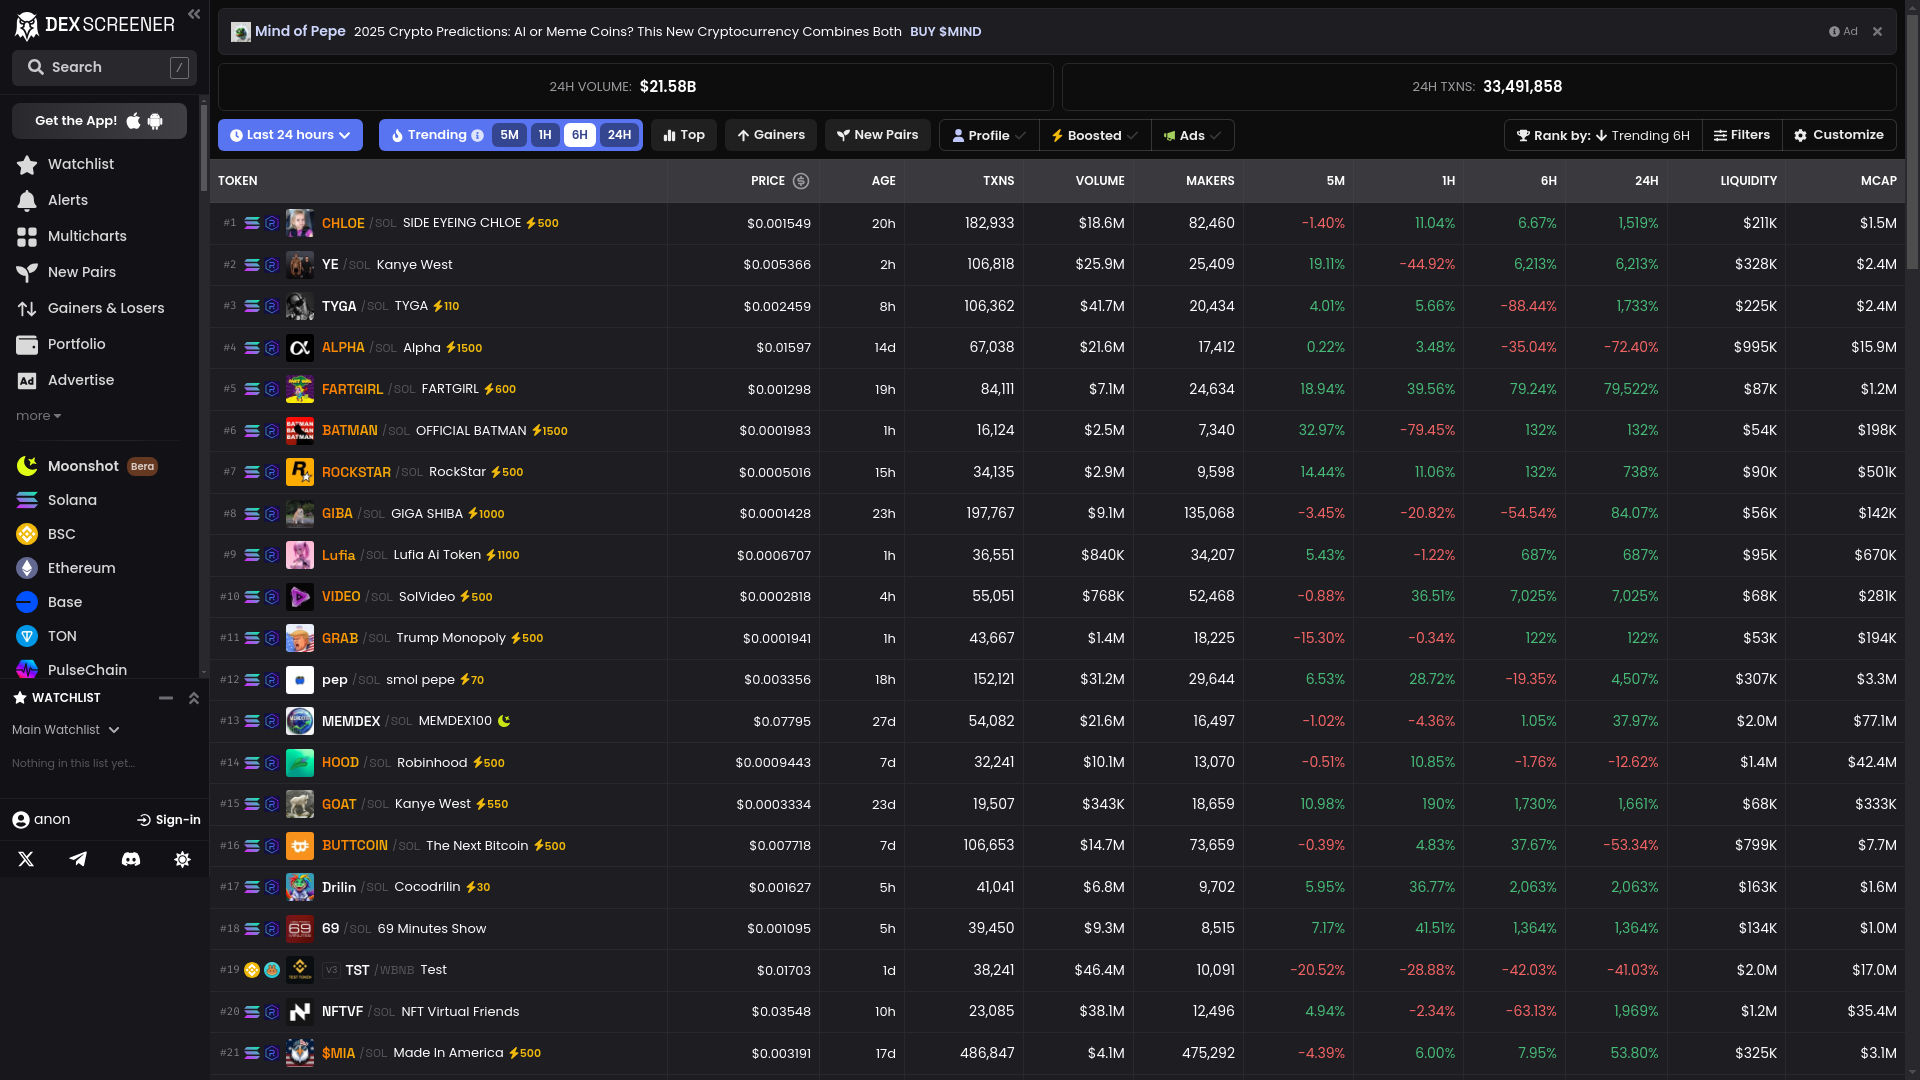Open anon user profile

click(41, 820)
